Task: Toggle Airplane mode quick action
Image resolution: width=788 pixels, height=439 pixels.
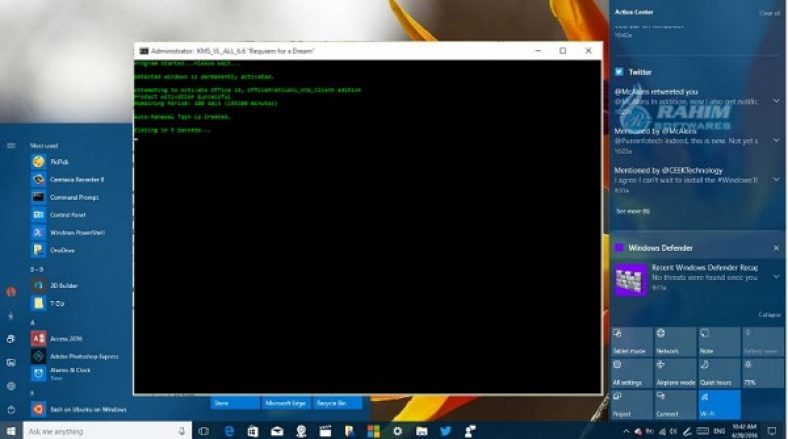Action: click(x=675, y=372)
